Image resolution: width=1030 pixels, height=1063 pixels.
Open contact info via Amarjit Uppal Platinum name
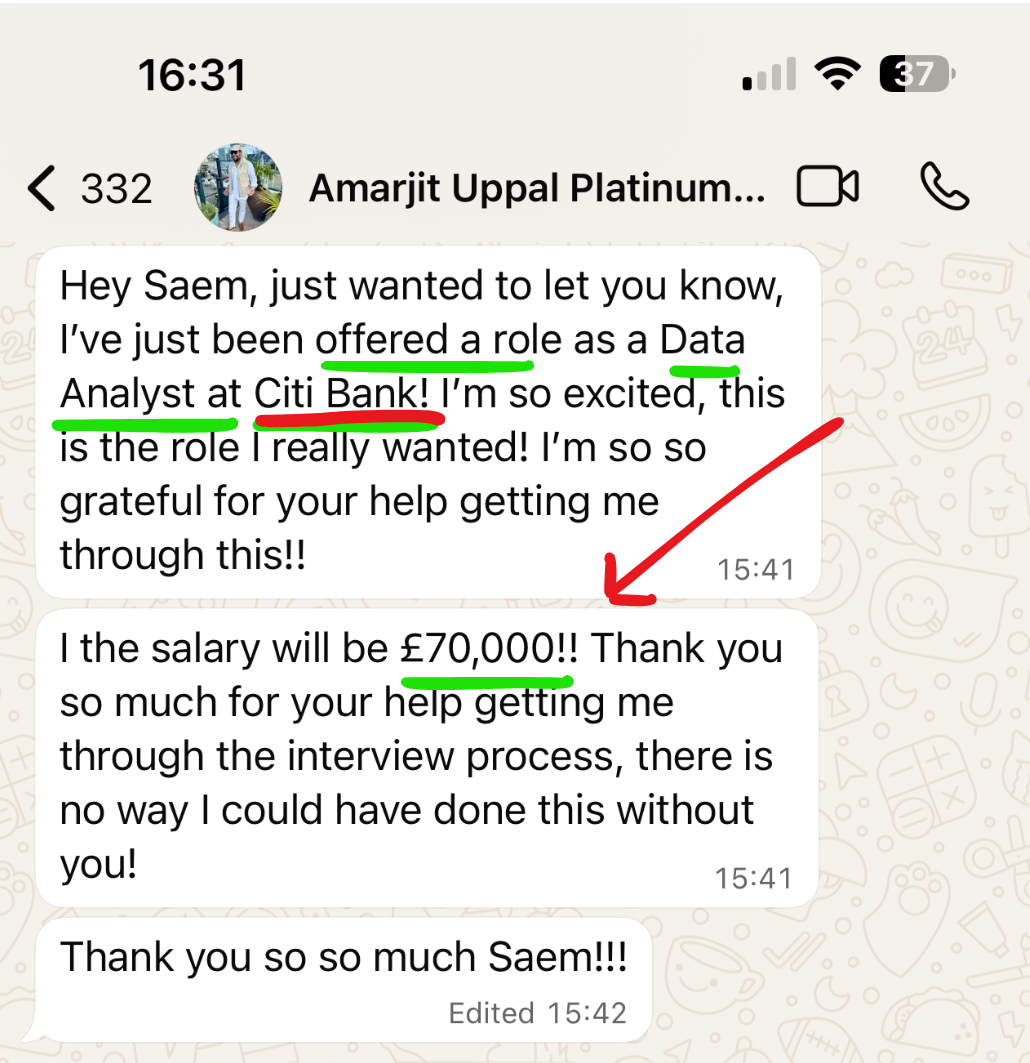point(537,187)
